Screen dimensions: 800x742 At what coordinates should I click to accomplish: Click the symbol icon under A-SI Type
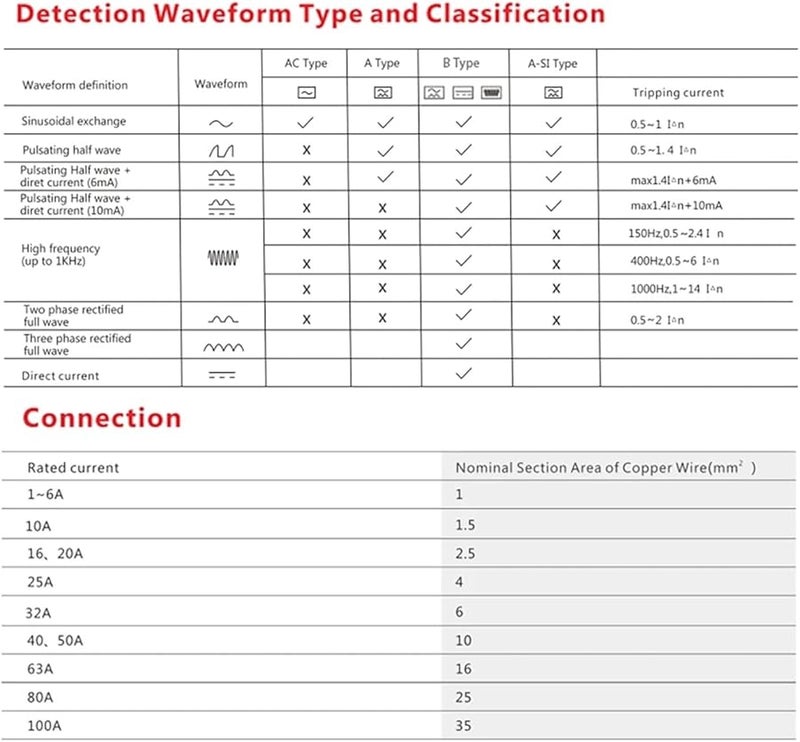click(553, 92)
